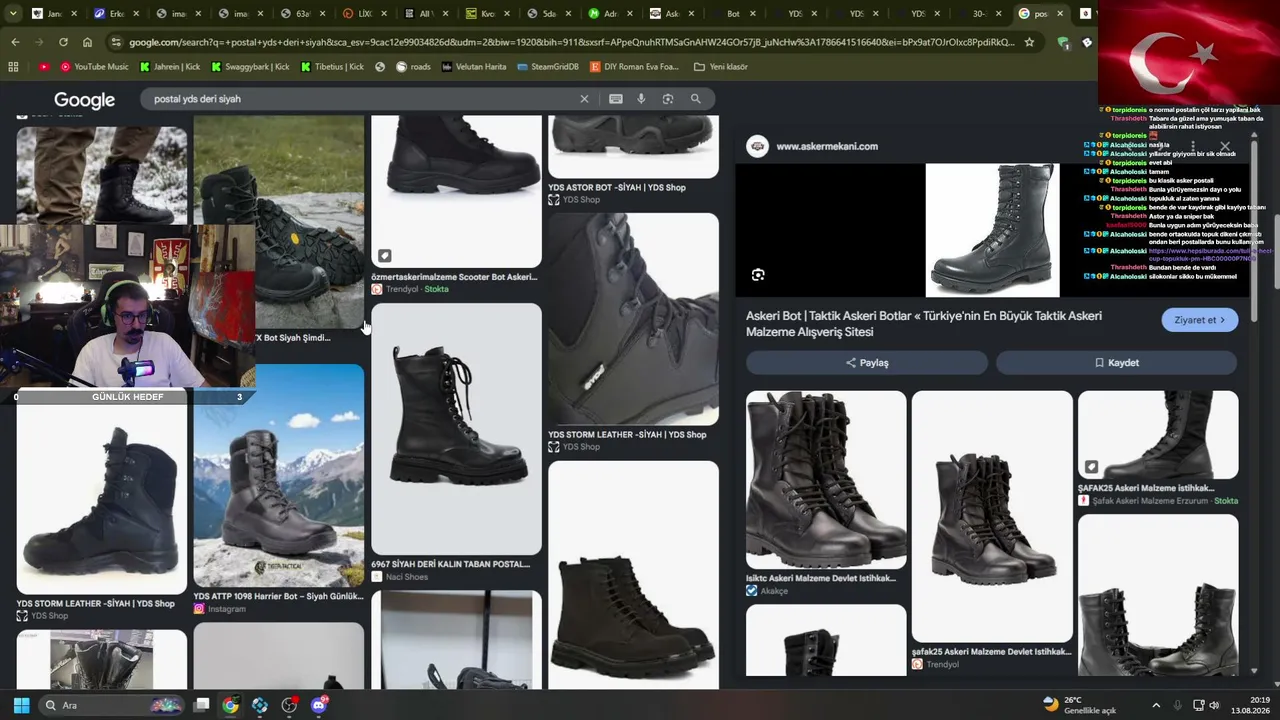Go back using the browser back arrow

[x=15, y=42]
